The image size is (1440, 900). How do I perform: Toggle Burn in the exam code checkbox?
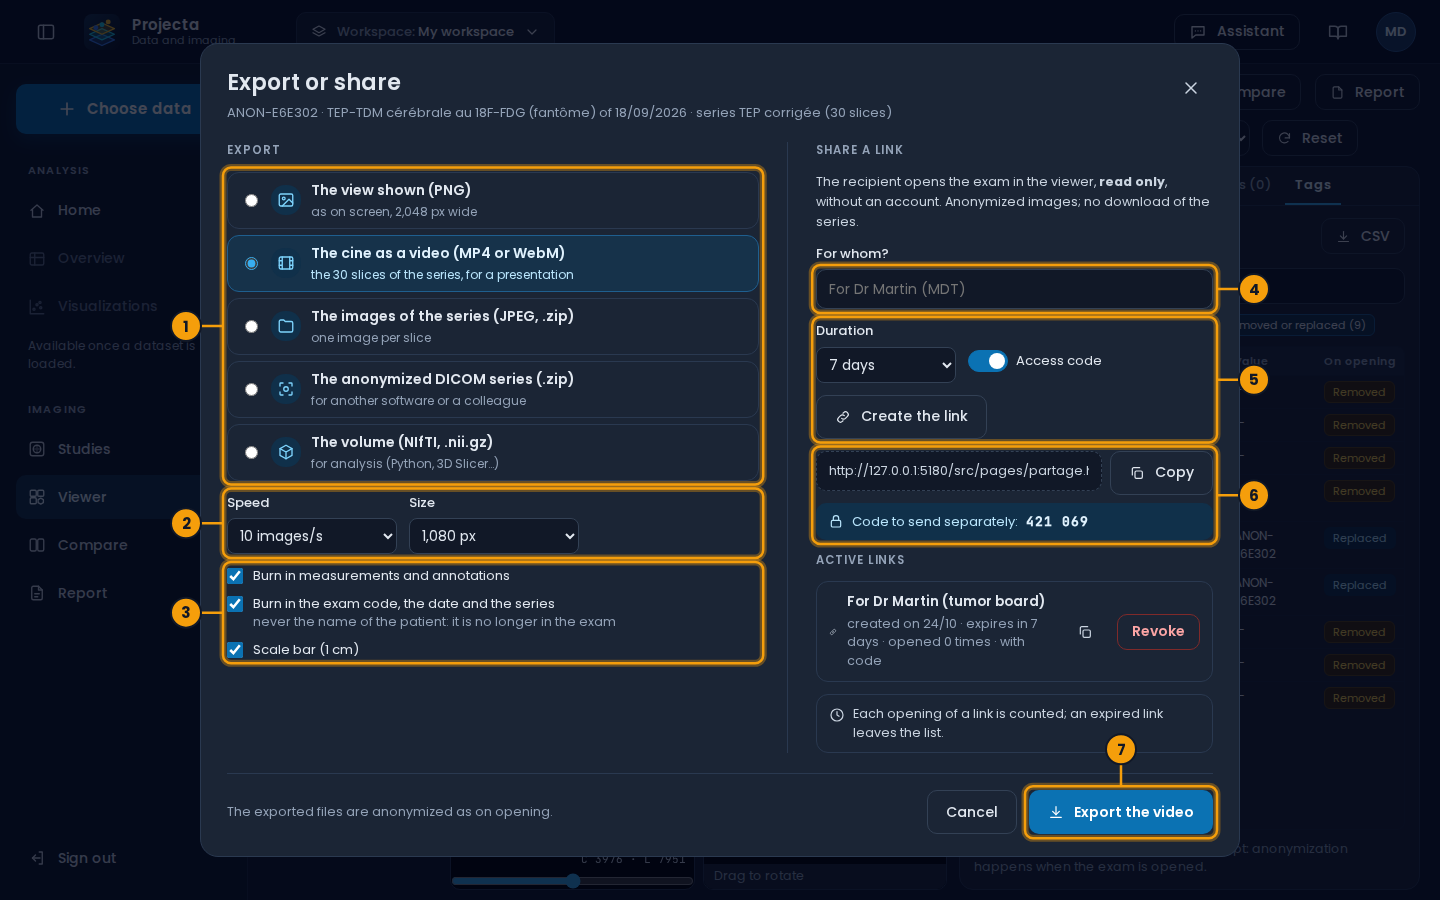pyautogui.click(x=235, y=604)
